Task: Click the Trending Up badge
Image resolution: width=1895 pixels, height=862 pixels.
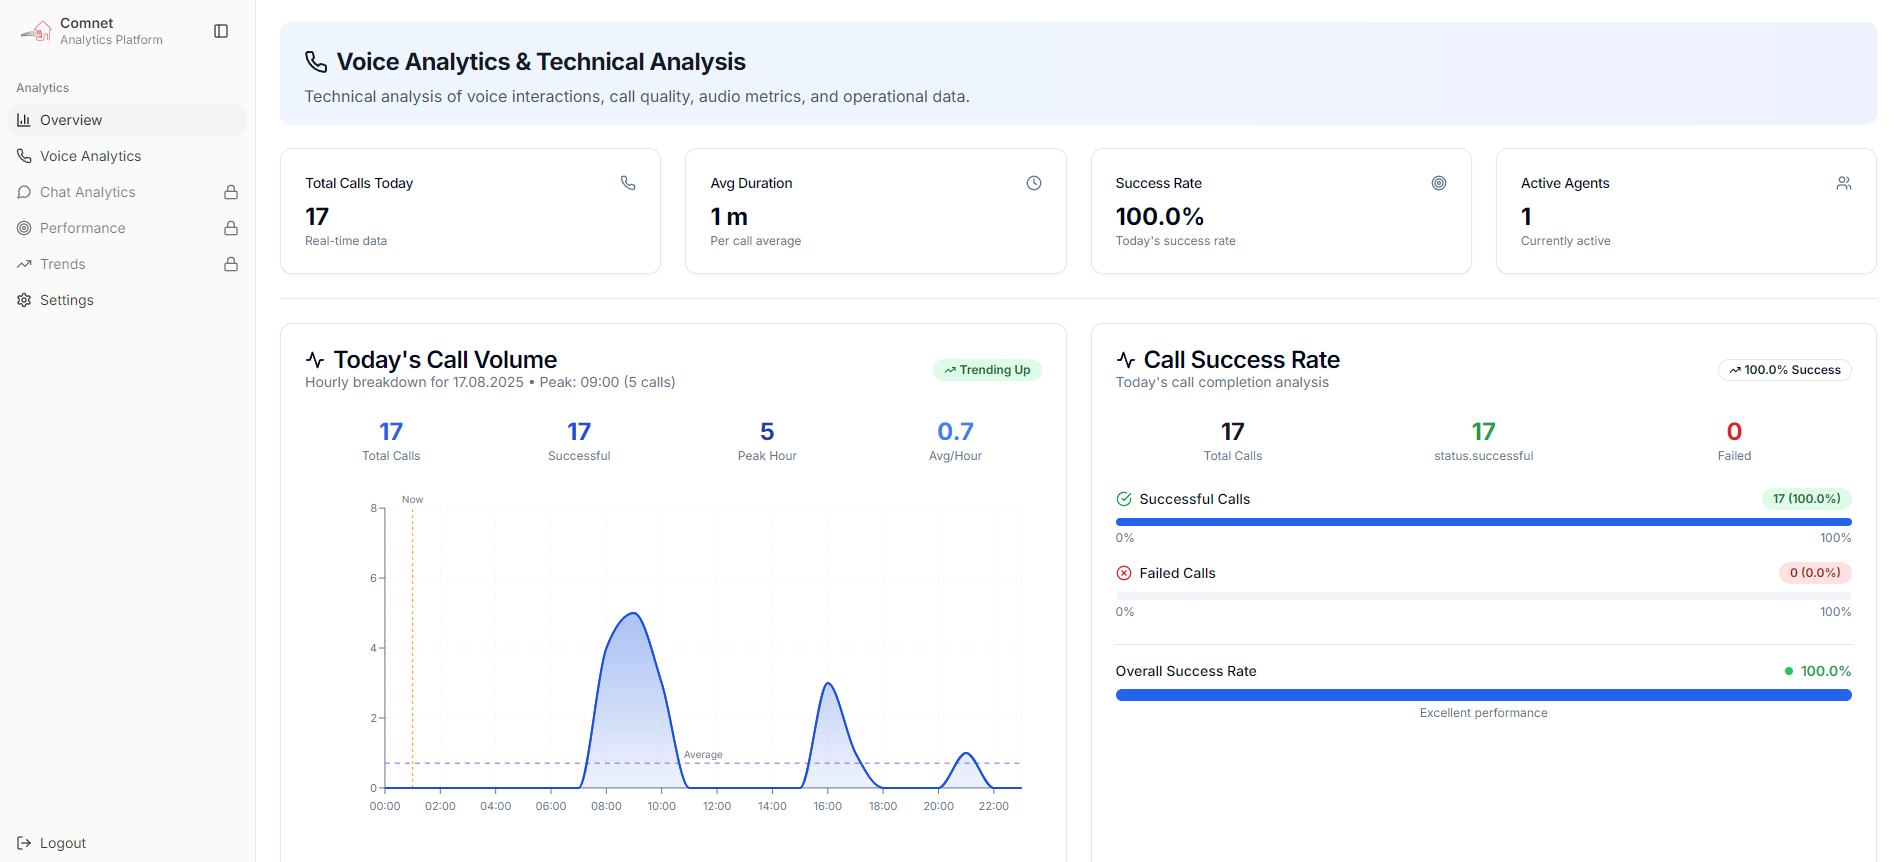Action: pos(987,370)
